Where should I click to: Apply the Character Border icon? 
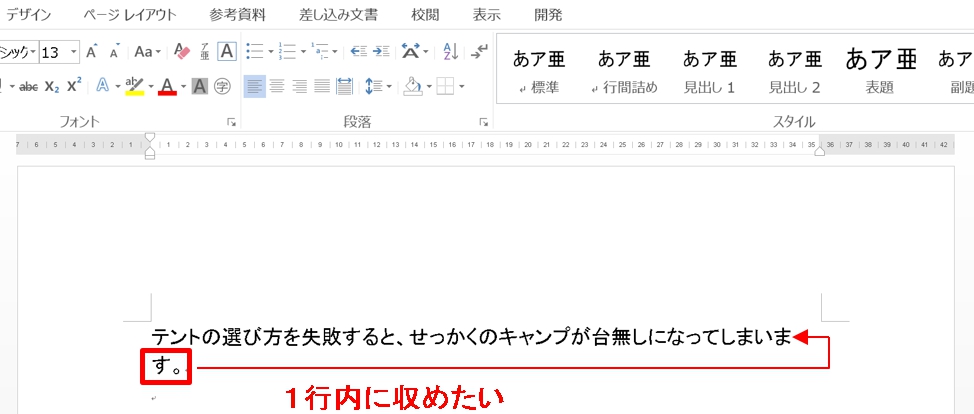coord(227,52)
